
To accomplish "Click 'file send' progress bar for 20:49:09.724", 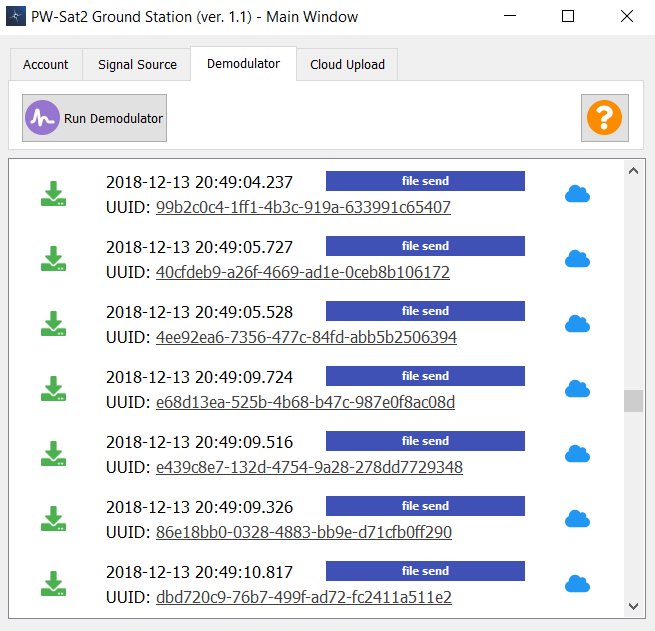I will click(425, 376).
